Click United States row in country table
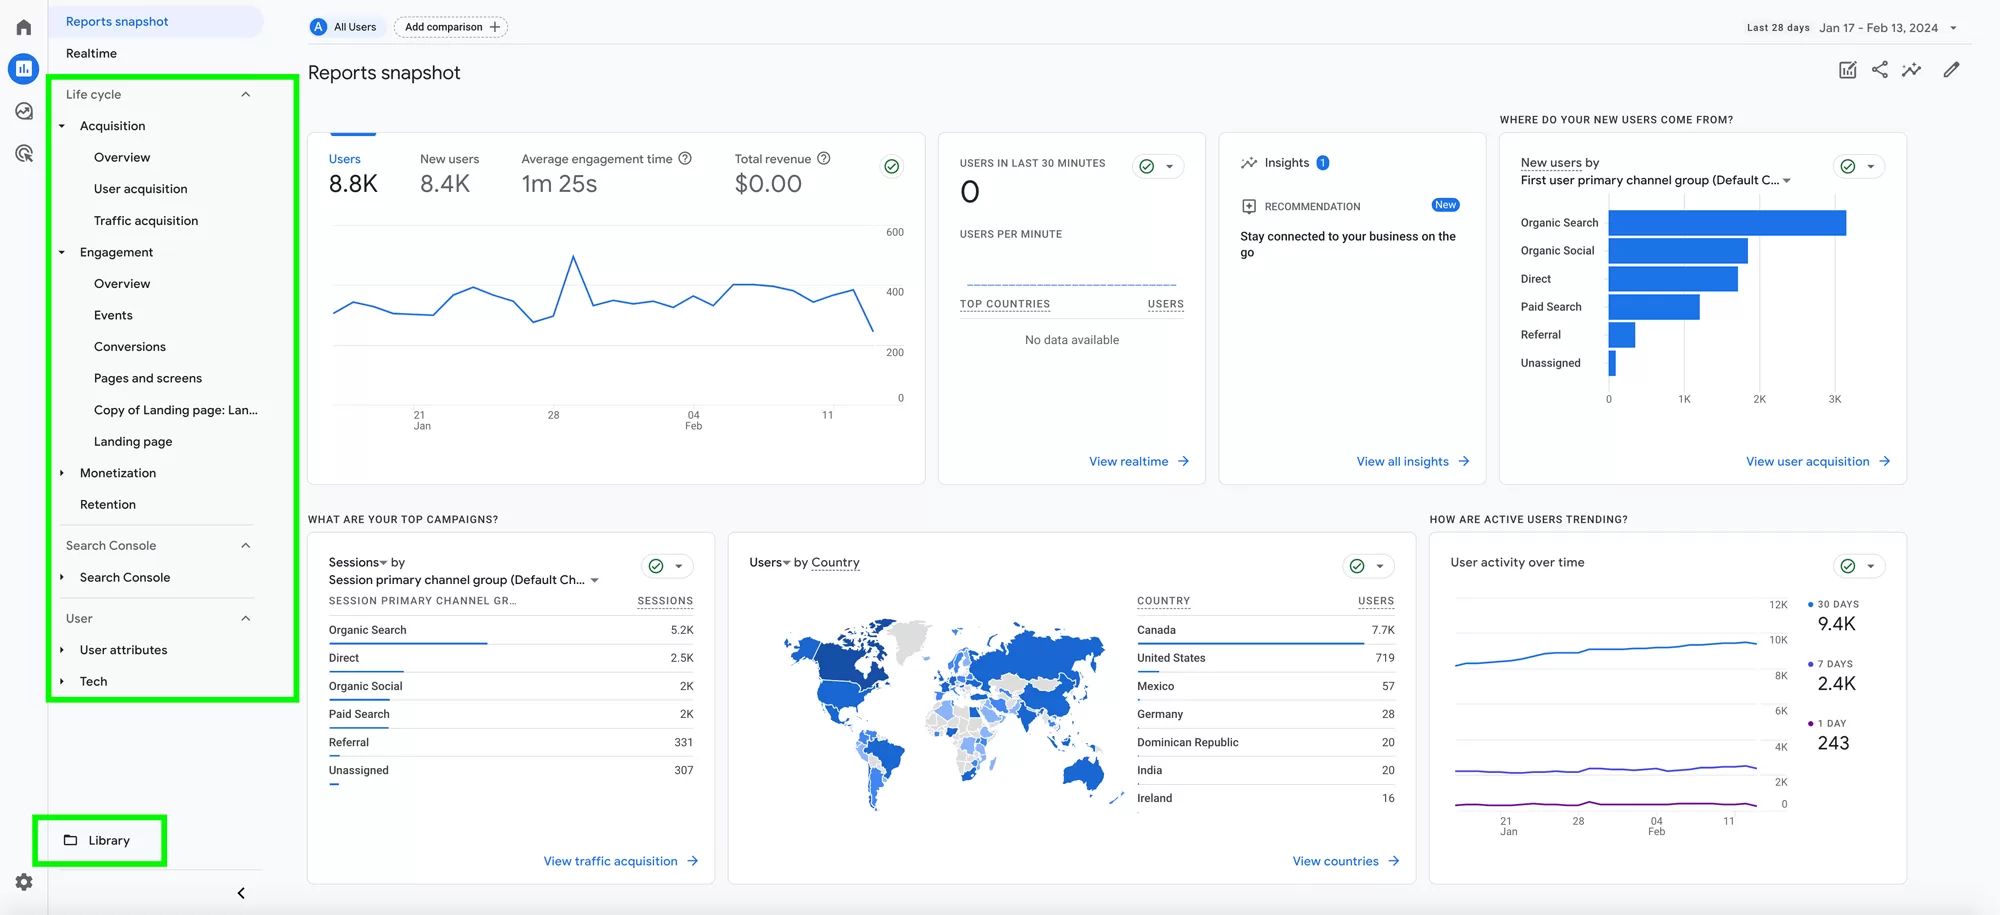Screen dimensions: 2000x915 pos(1265,658)
